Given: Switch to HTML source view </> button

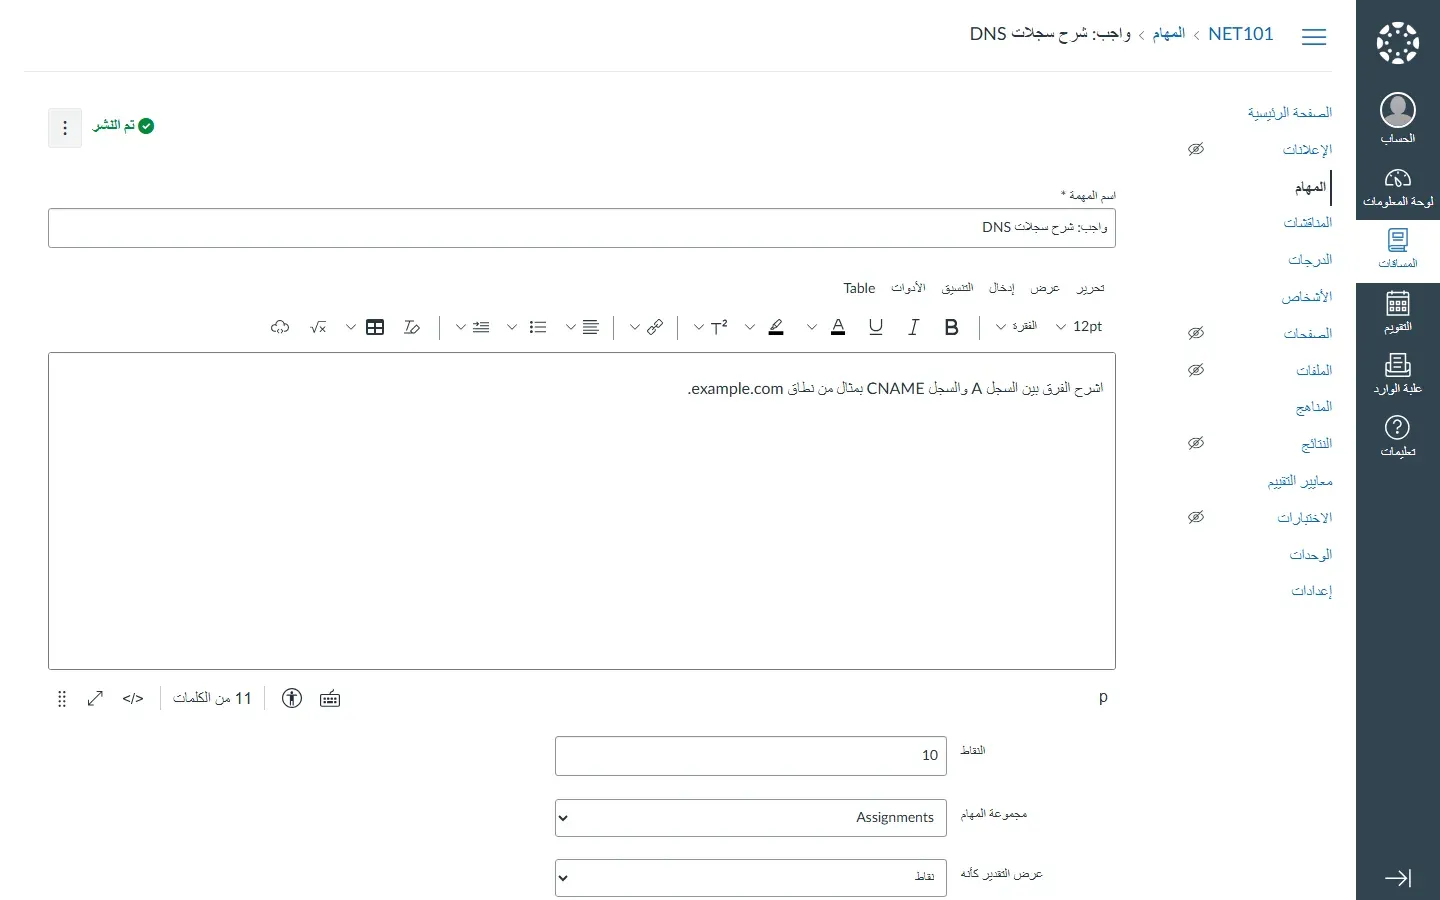Looking at the screenshot, I should 133,698.
